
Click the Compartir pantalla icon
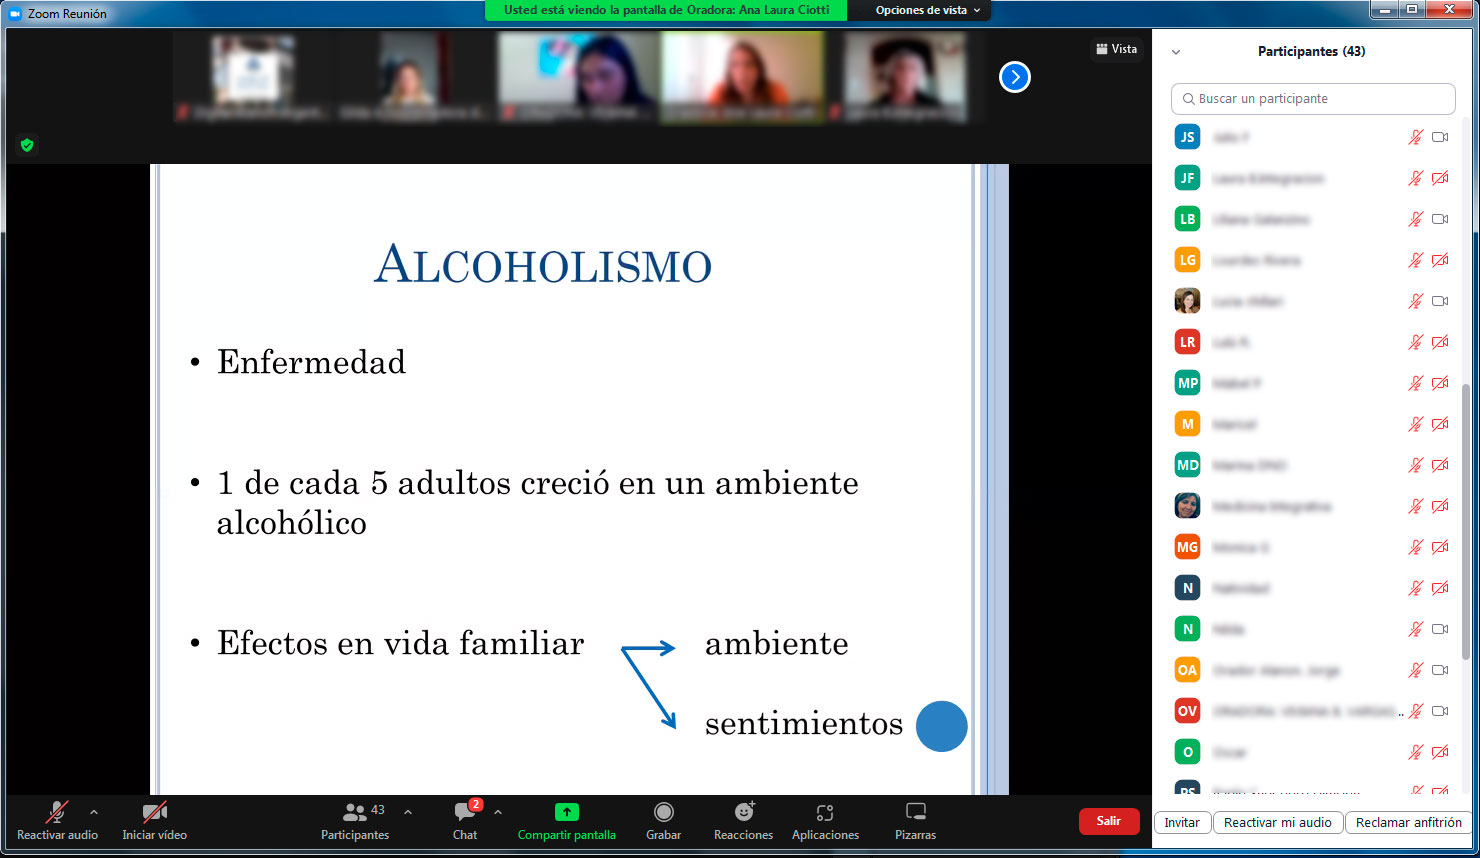point(566,812)
